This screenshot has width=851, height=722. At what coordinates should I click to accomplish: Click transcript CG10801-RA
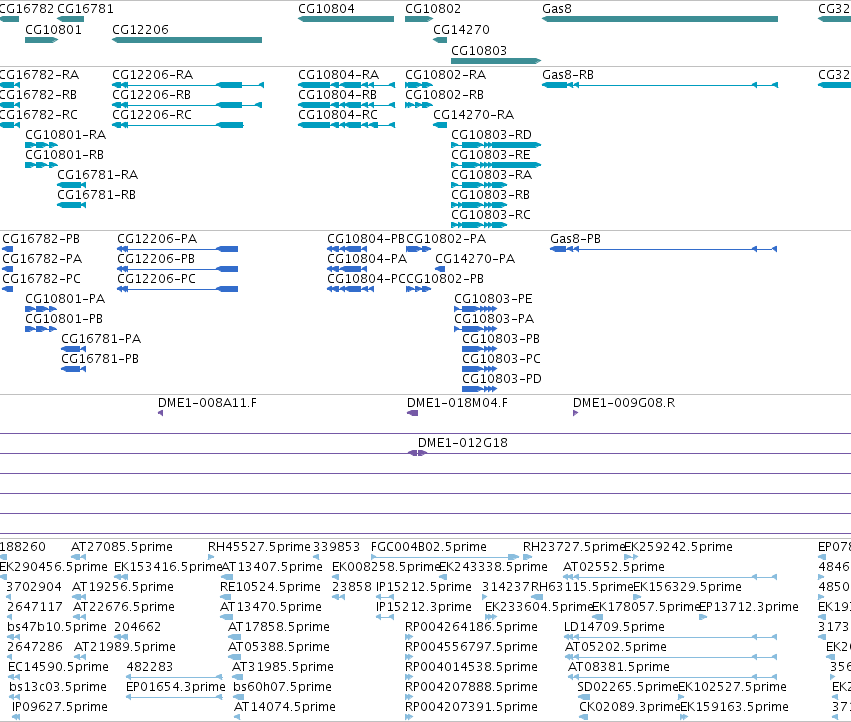coord(66,135)
